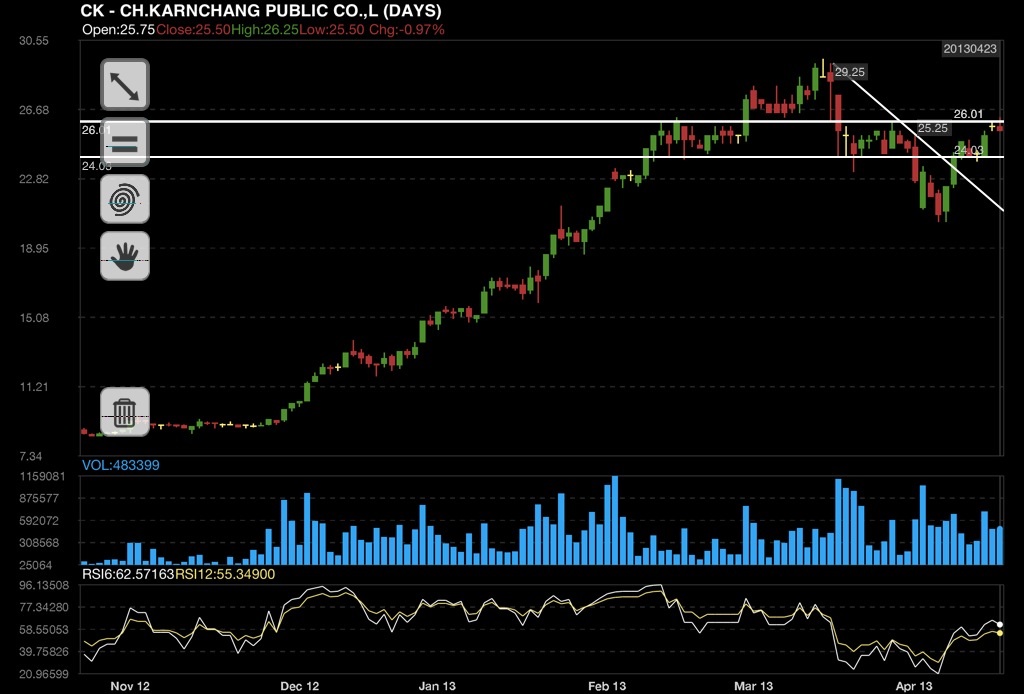The height and width of the screenshot is (694, 1024).
Task: Click the Close:25.50 value
Action: [x=193, y=29]
